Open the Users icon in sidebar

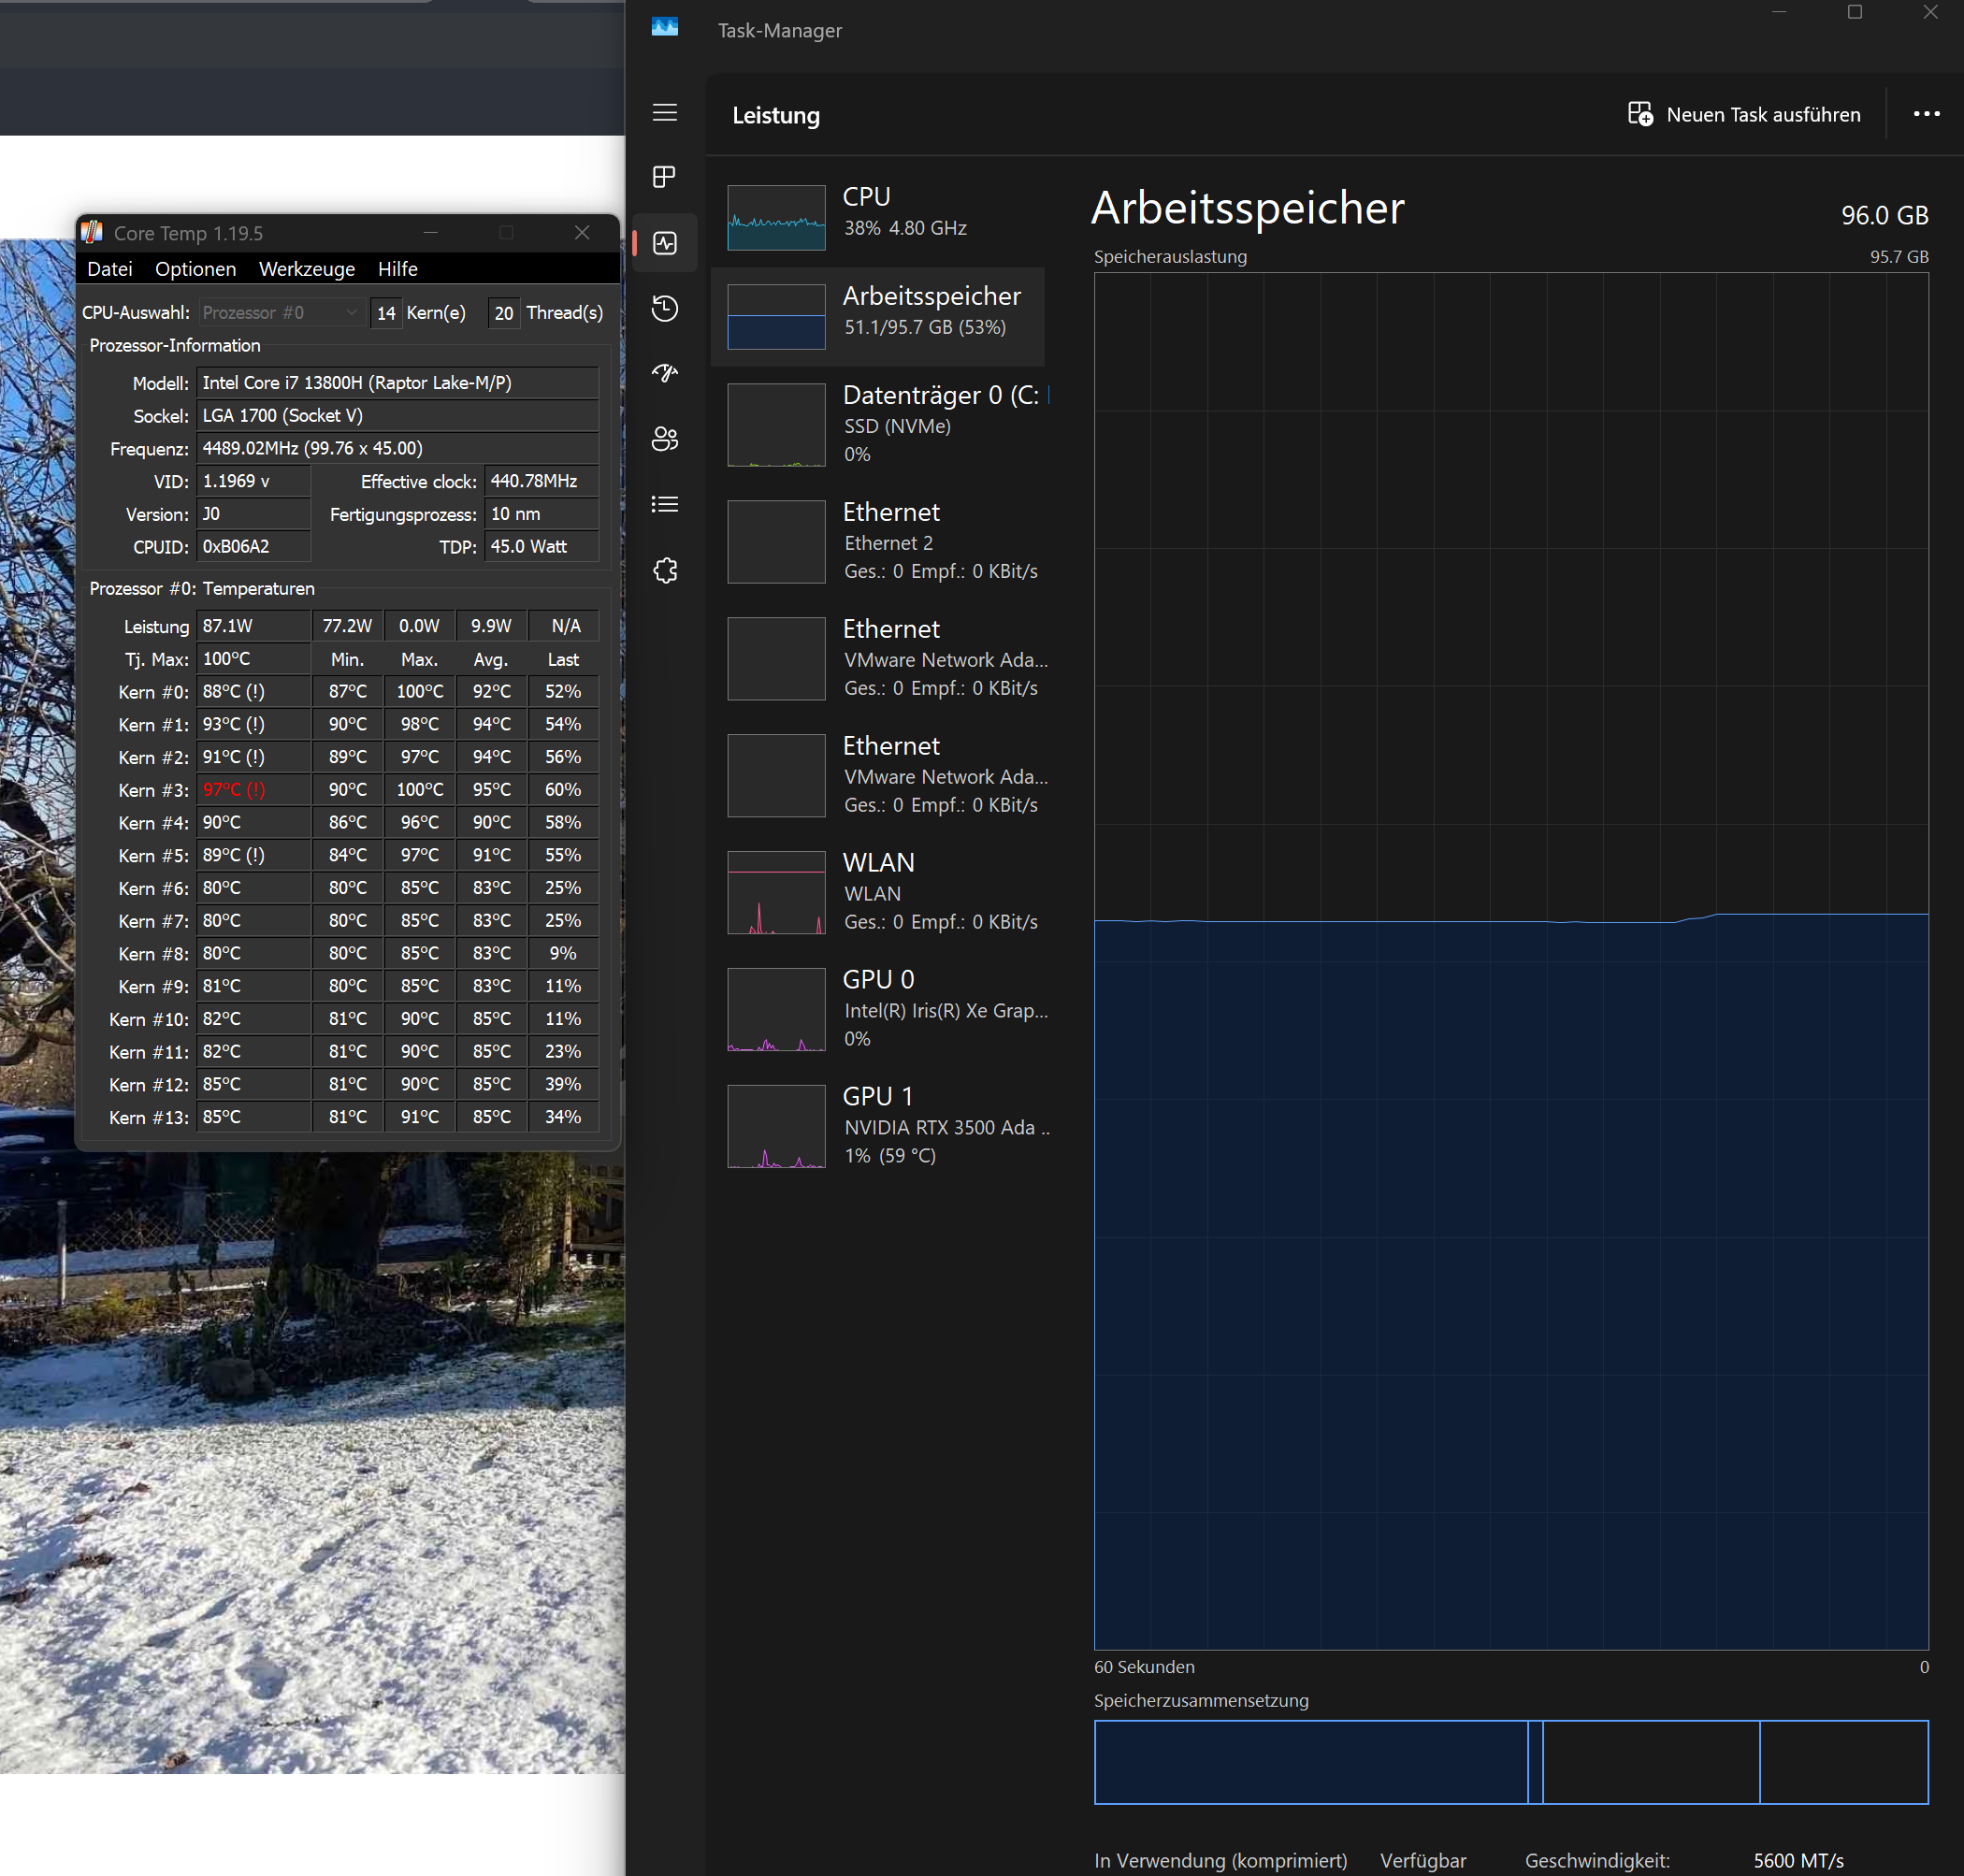pyautogui.click(x=665, y=439)
